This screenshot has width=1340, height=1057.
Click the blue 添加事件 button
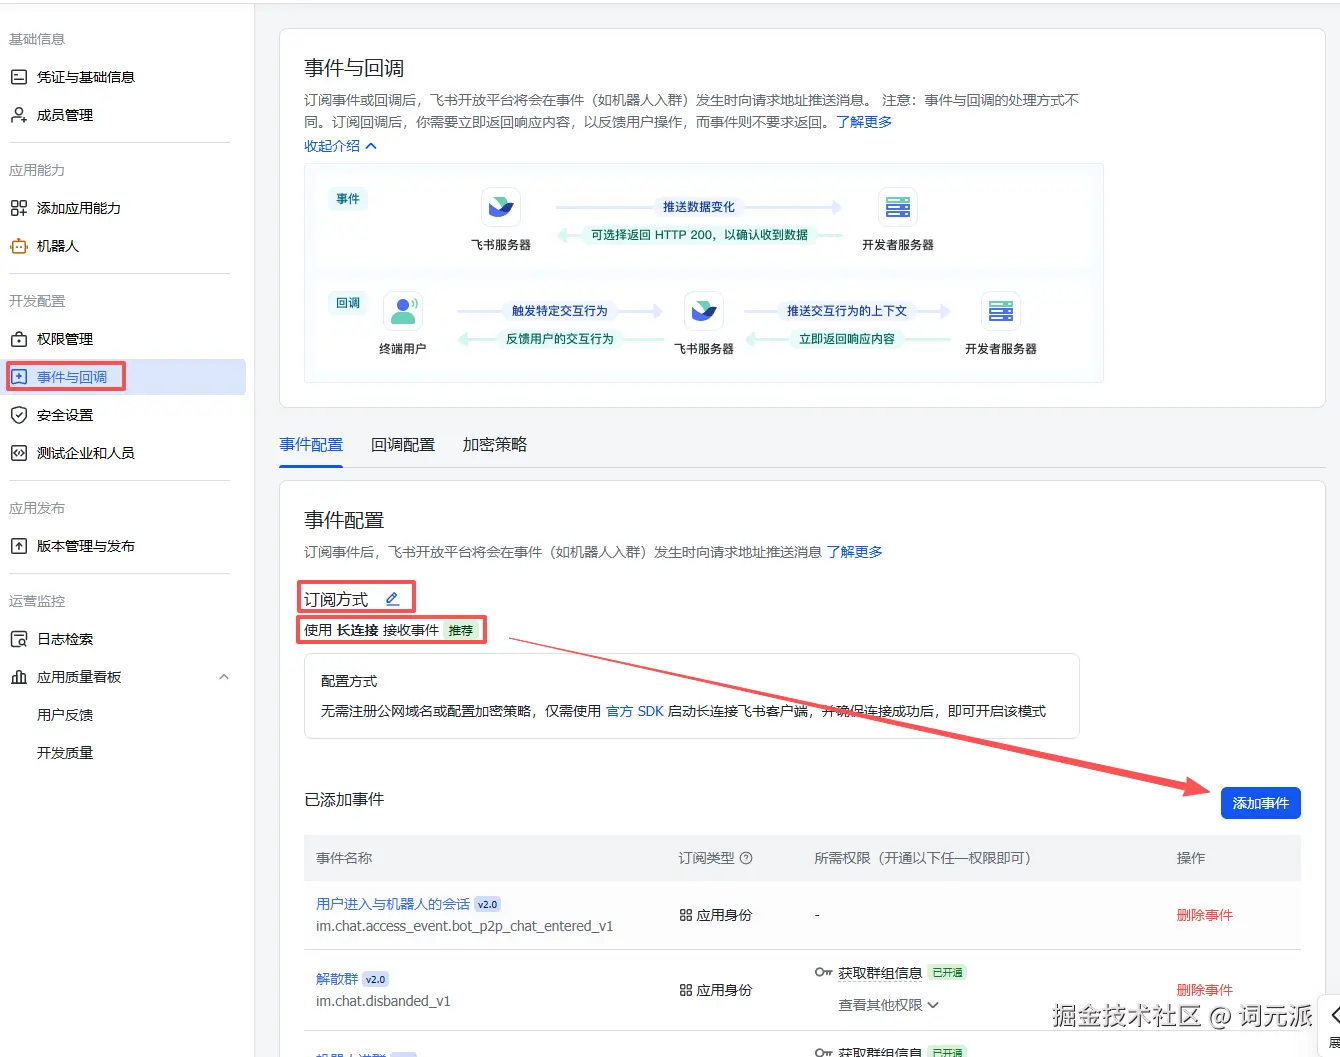(x=1260, y=803)
